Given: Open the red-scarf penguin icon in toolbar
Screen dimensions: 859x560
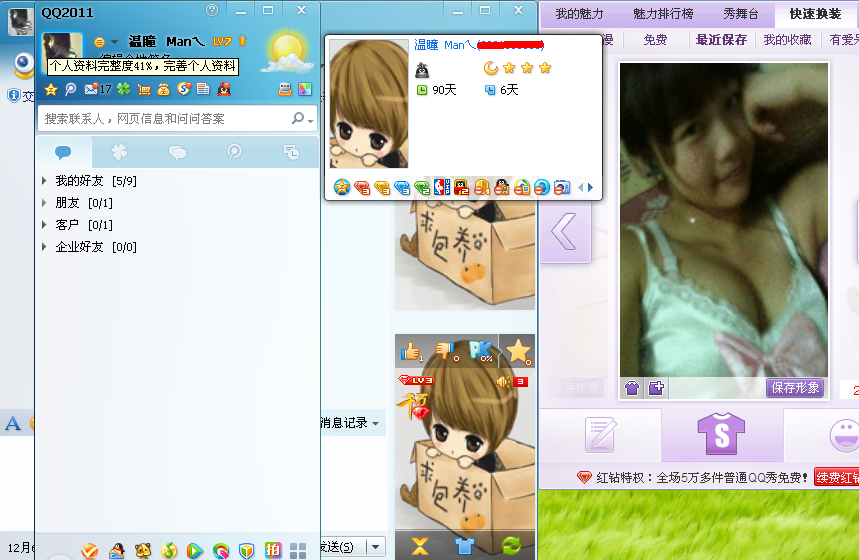Looking at the screenshot, I should click(x=224, y=89).
